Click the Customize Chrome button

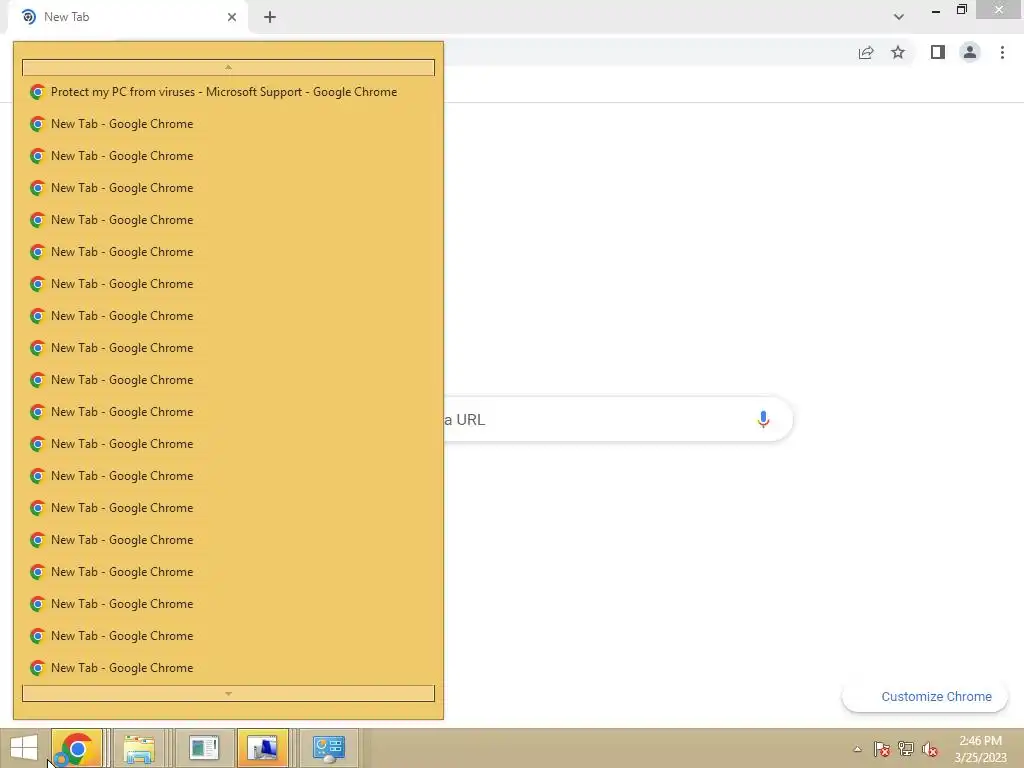click(x=925, y=697)
